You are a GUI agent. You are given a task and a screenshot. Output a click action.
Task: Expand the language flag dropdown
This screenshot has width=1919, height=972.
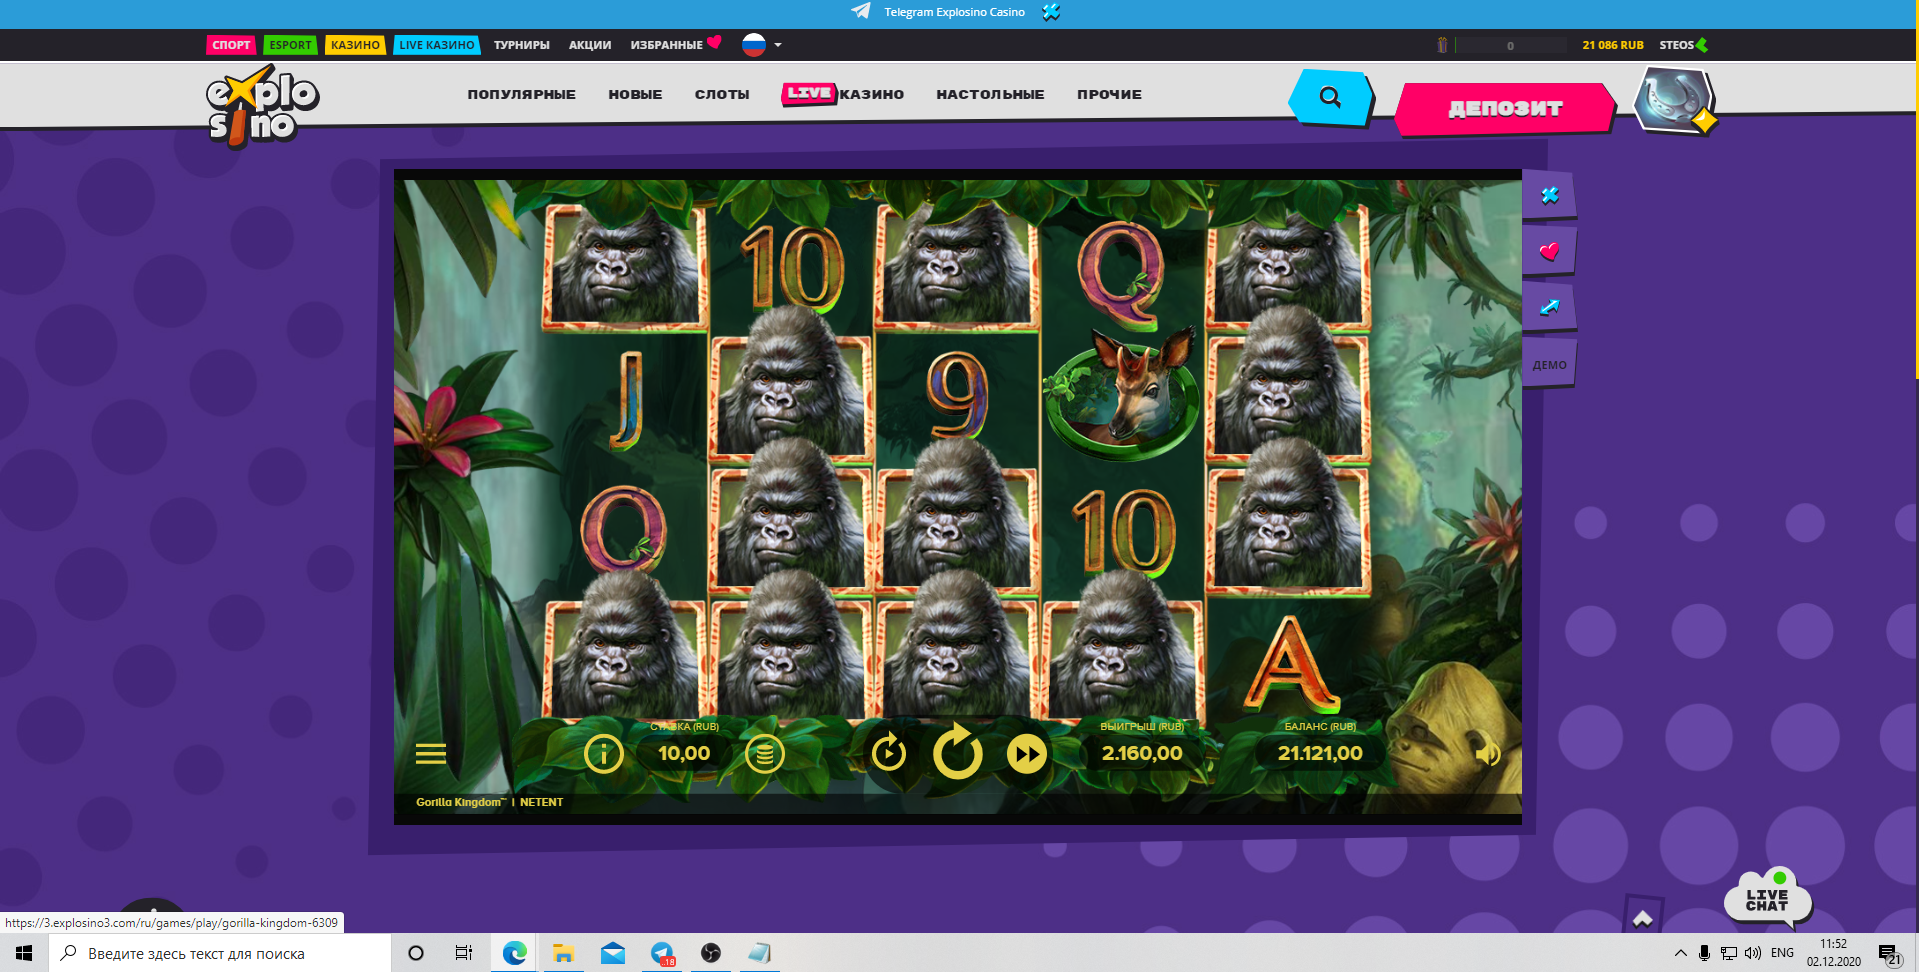[x=762, y=45]
